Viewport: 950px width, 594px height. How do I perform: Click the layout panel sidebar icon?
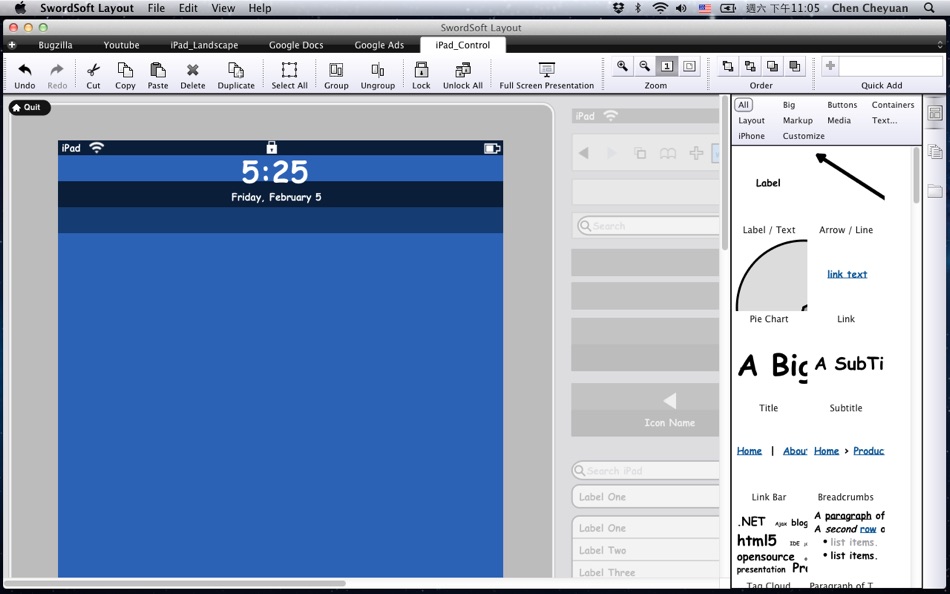click(935, 113)
